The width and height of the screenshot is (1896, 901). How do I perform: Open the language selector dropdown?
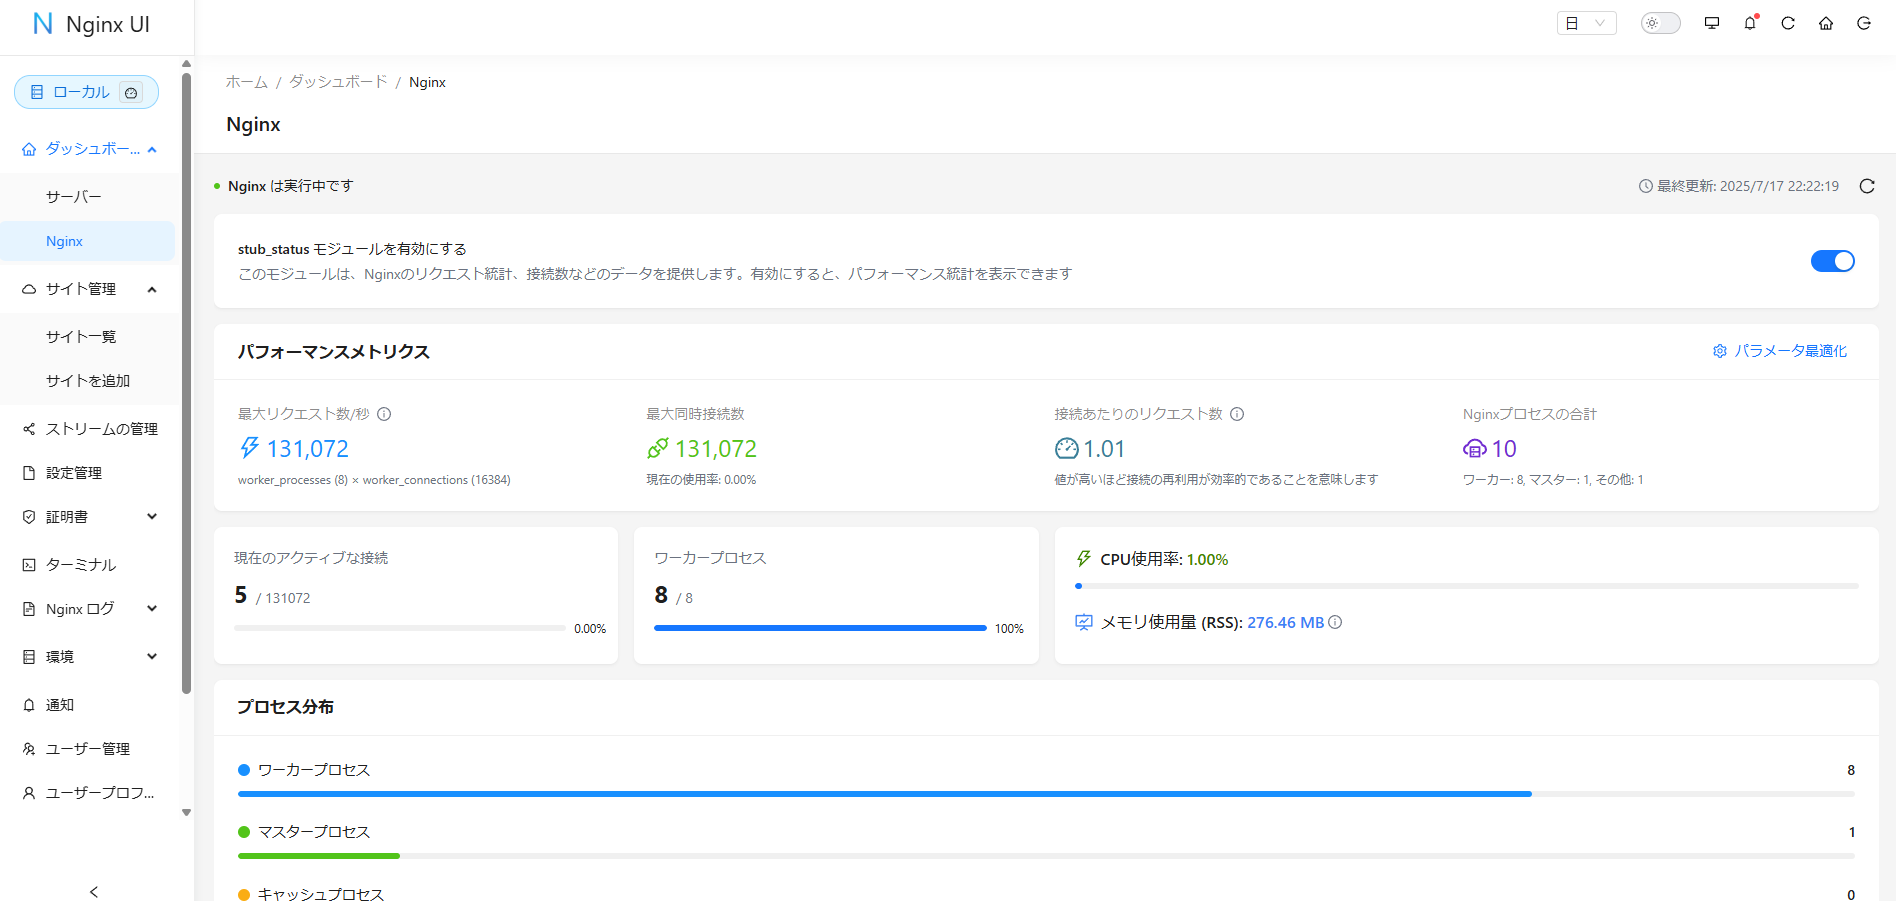pos(1586,22)
